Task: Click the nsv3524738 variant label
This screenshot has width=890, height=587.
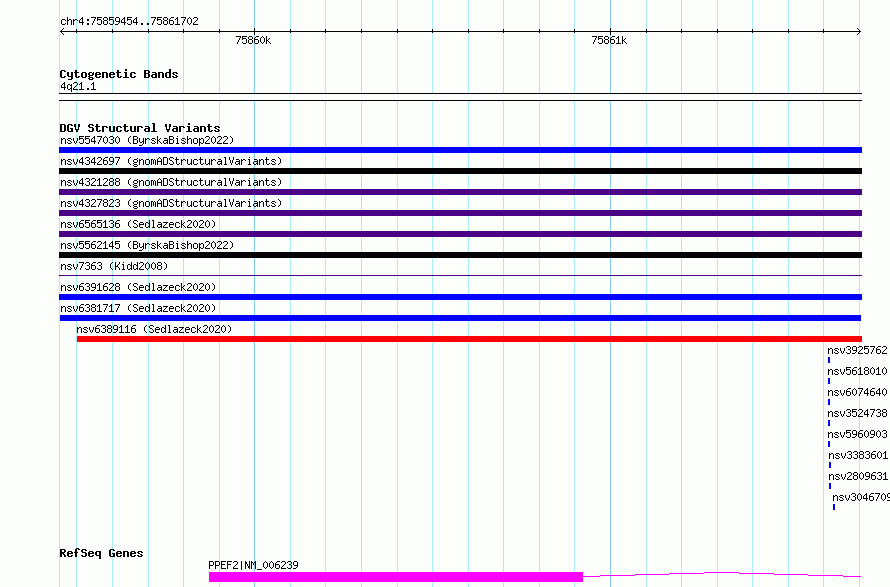Action: [857, 413]
